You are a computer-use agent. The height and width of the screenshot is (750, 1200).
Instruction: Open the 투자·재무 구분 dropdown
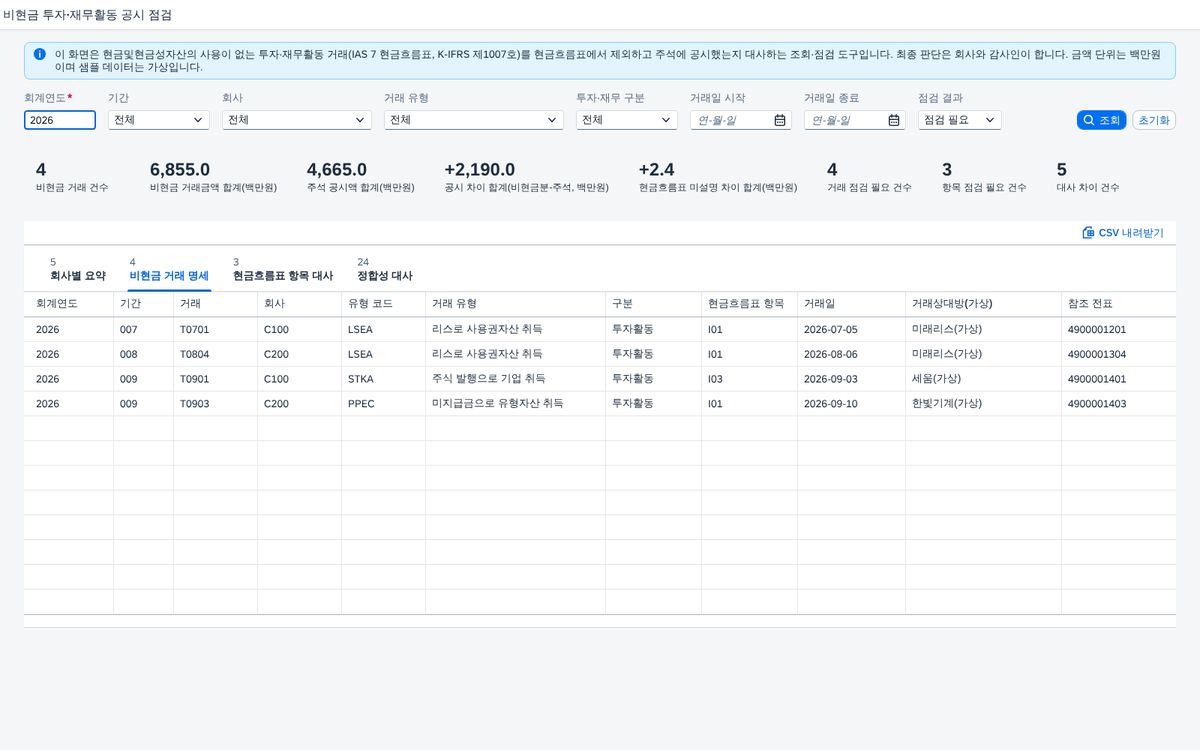627,120
